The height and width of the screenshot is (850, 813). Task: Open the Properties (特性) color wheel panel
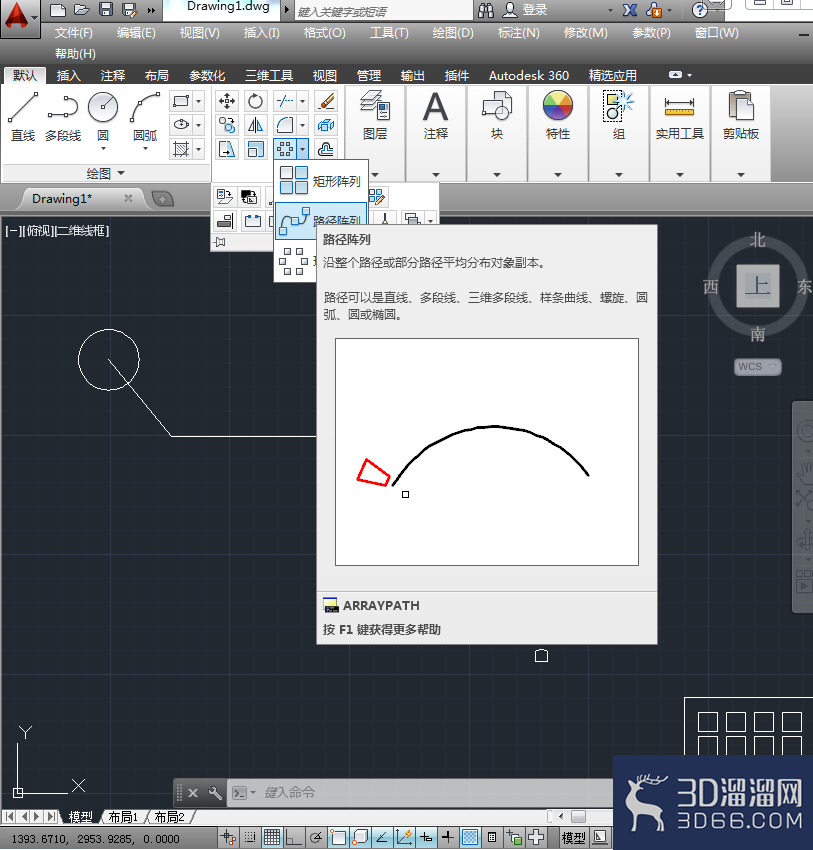tap(558, 116)
